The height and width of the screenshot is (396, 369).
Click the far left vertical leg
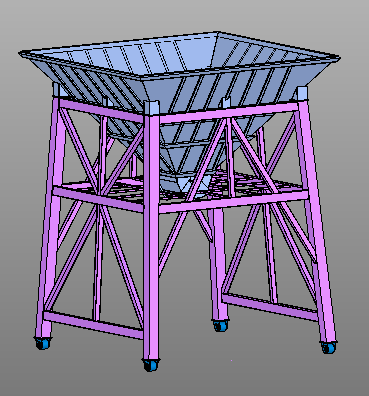click(49, 217)
